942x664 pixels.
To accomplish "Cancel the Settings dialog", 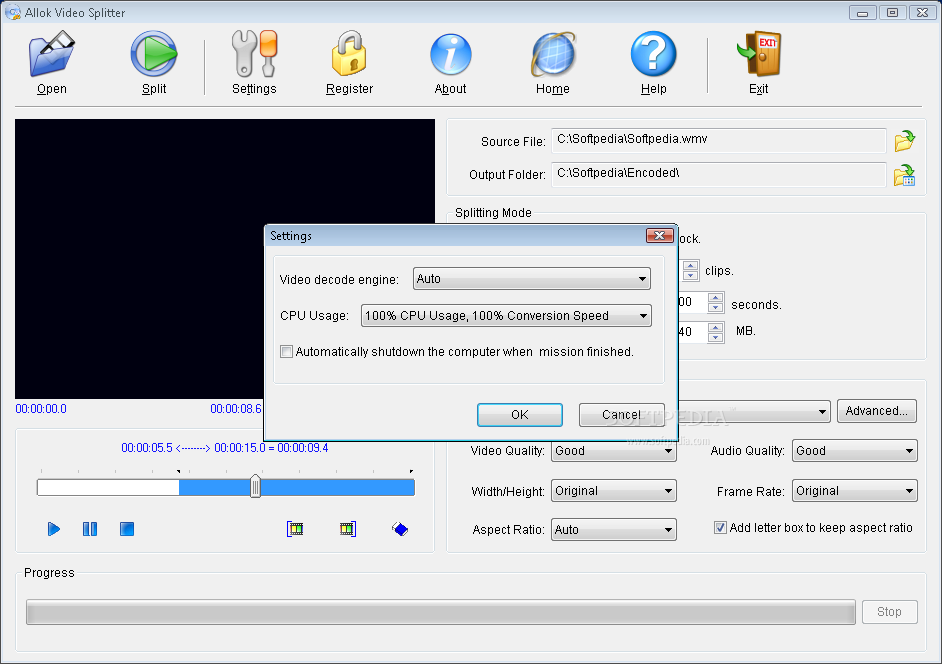I will 621,415.
